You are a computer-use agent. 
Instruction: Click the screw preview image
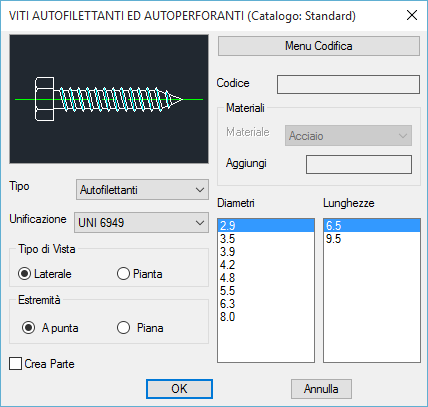click(x=109, y=99)
